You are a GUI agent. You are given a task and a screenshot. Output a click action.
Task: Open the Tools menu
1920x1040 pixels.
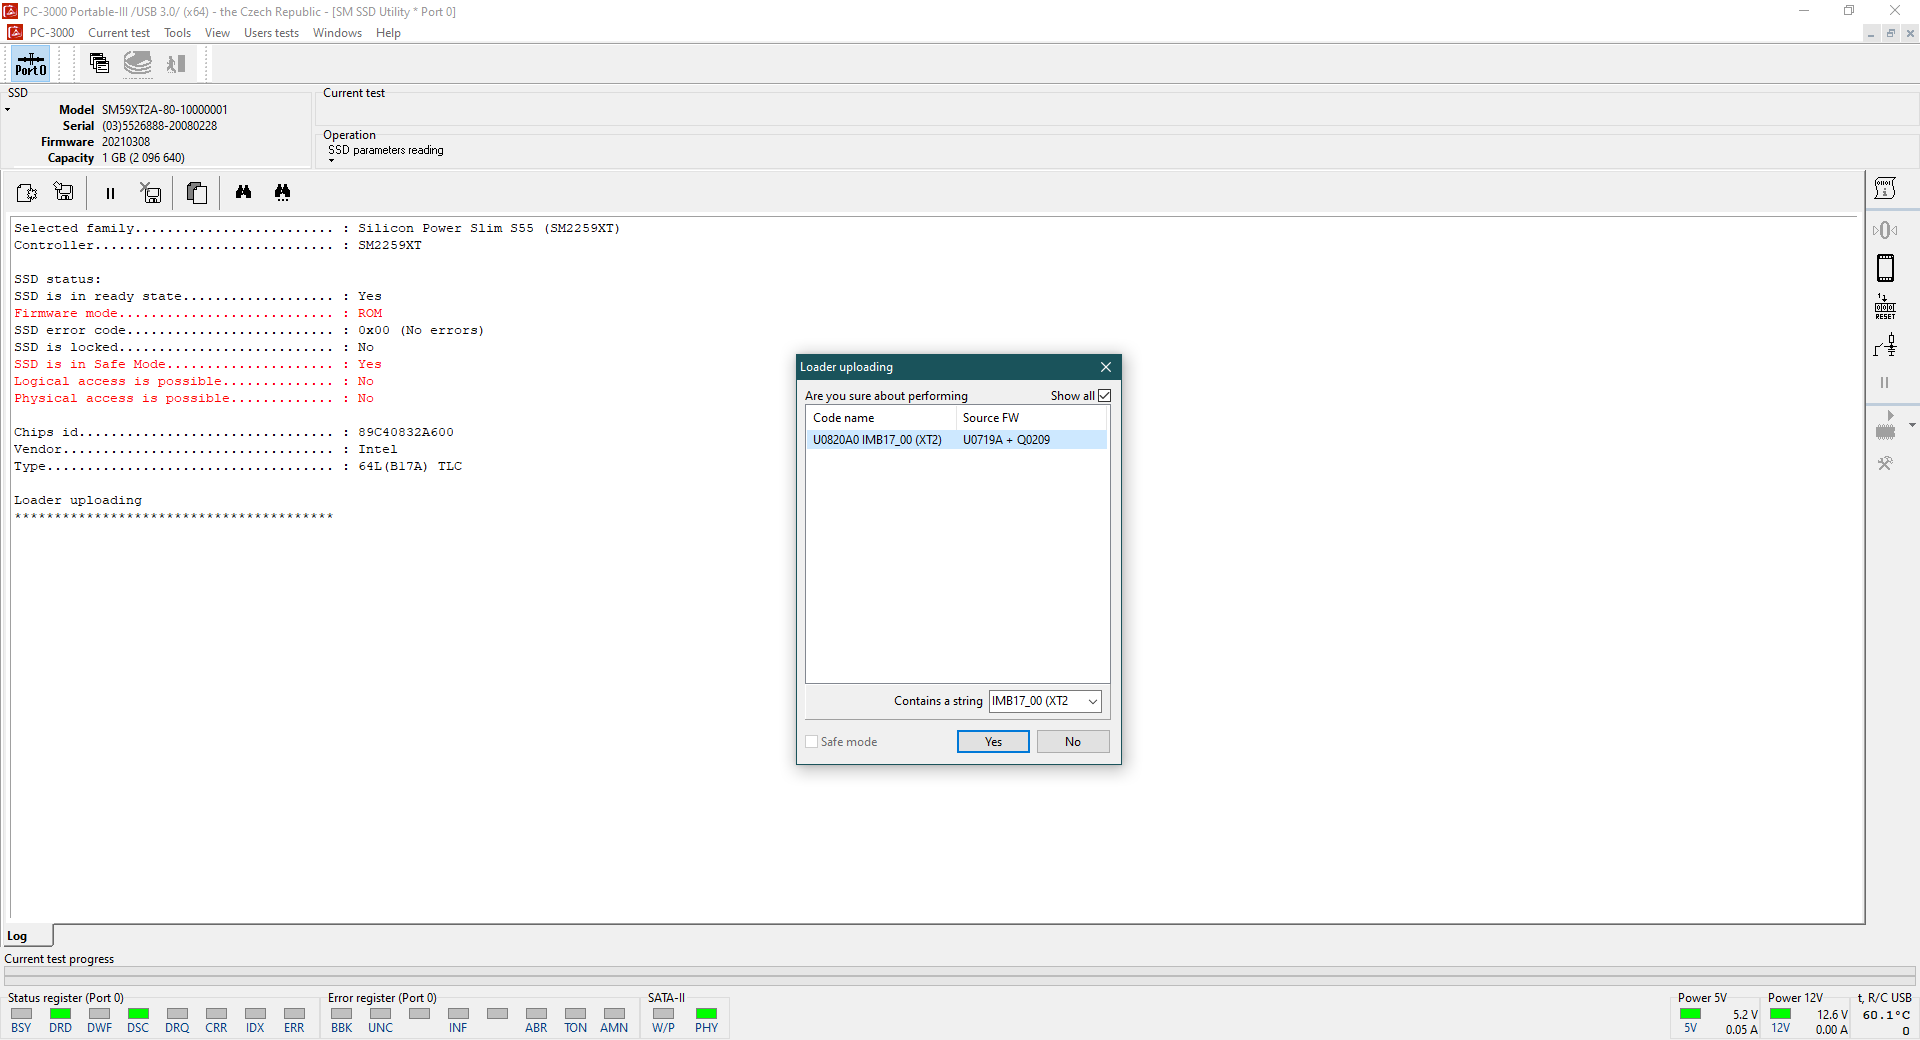pos(177,33)
